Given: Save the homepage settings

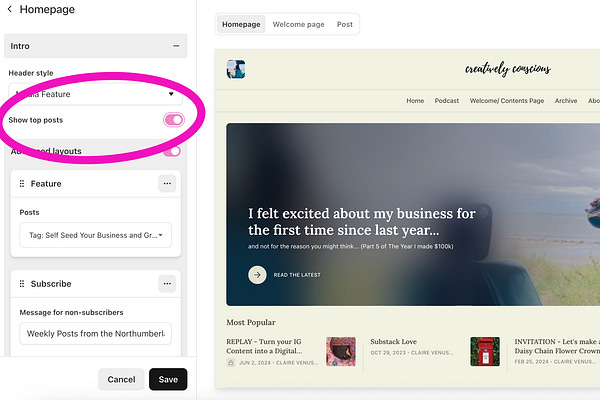Looking at the screenshot, I should click(168, 379).
